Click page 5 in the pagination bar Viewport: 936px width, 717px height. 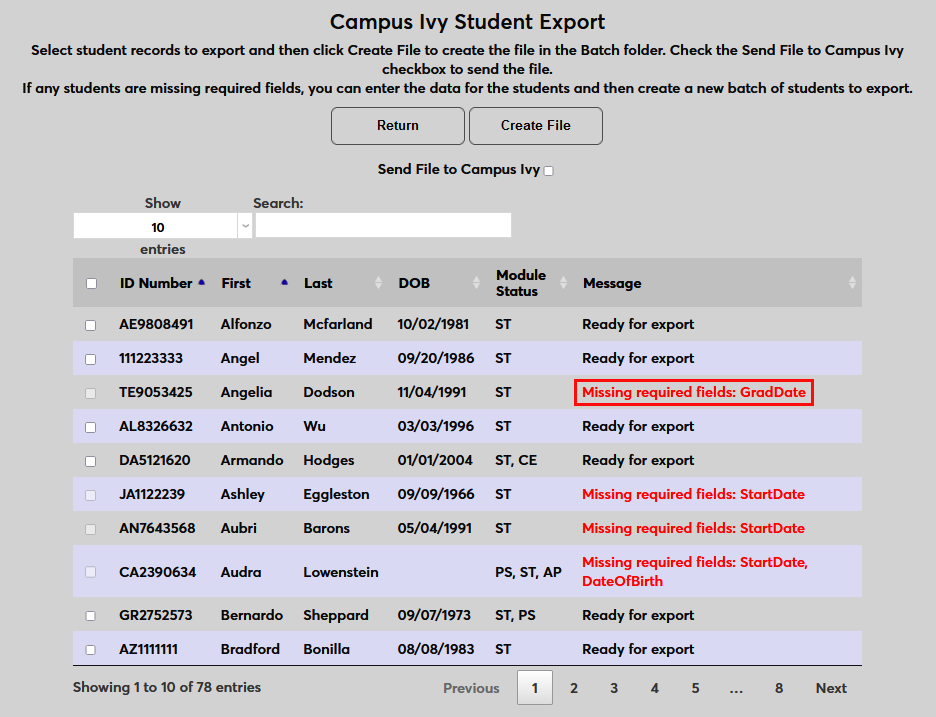click(695, 688)
